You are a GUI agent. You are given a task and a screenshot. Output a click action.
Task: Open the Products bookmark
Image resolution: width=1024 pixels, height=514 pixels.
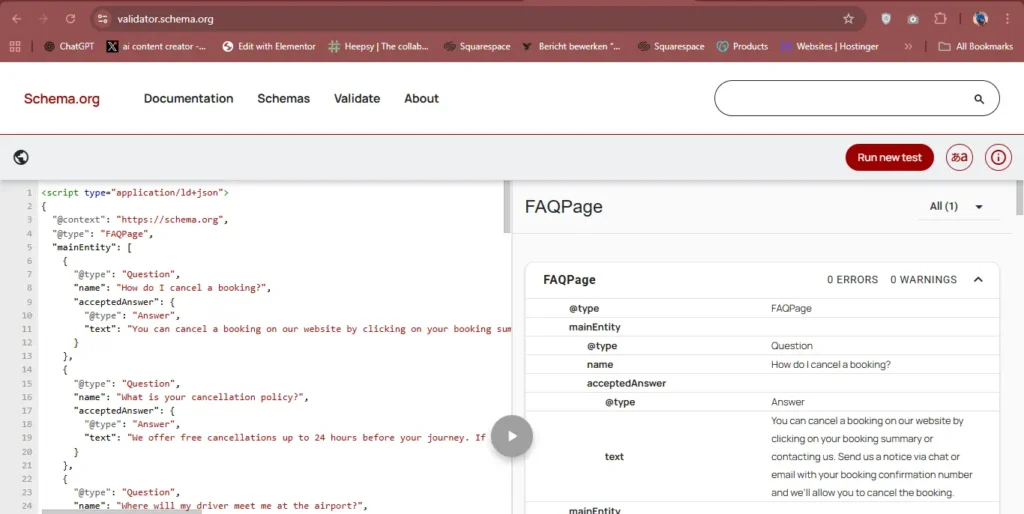pyautogui.click(x=742, y=46)
